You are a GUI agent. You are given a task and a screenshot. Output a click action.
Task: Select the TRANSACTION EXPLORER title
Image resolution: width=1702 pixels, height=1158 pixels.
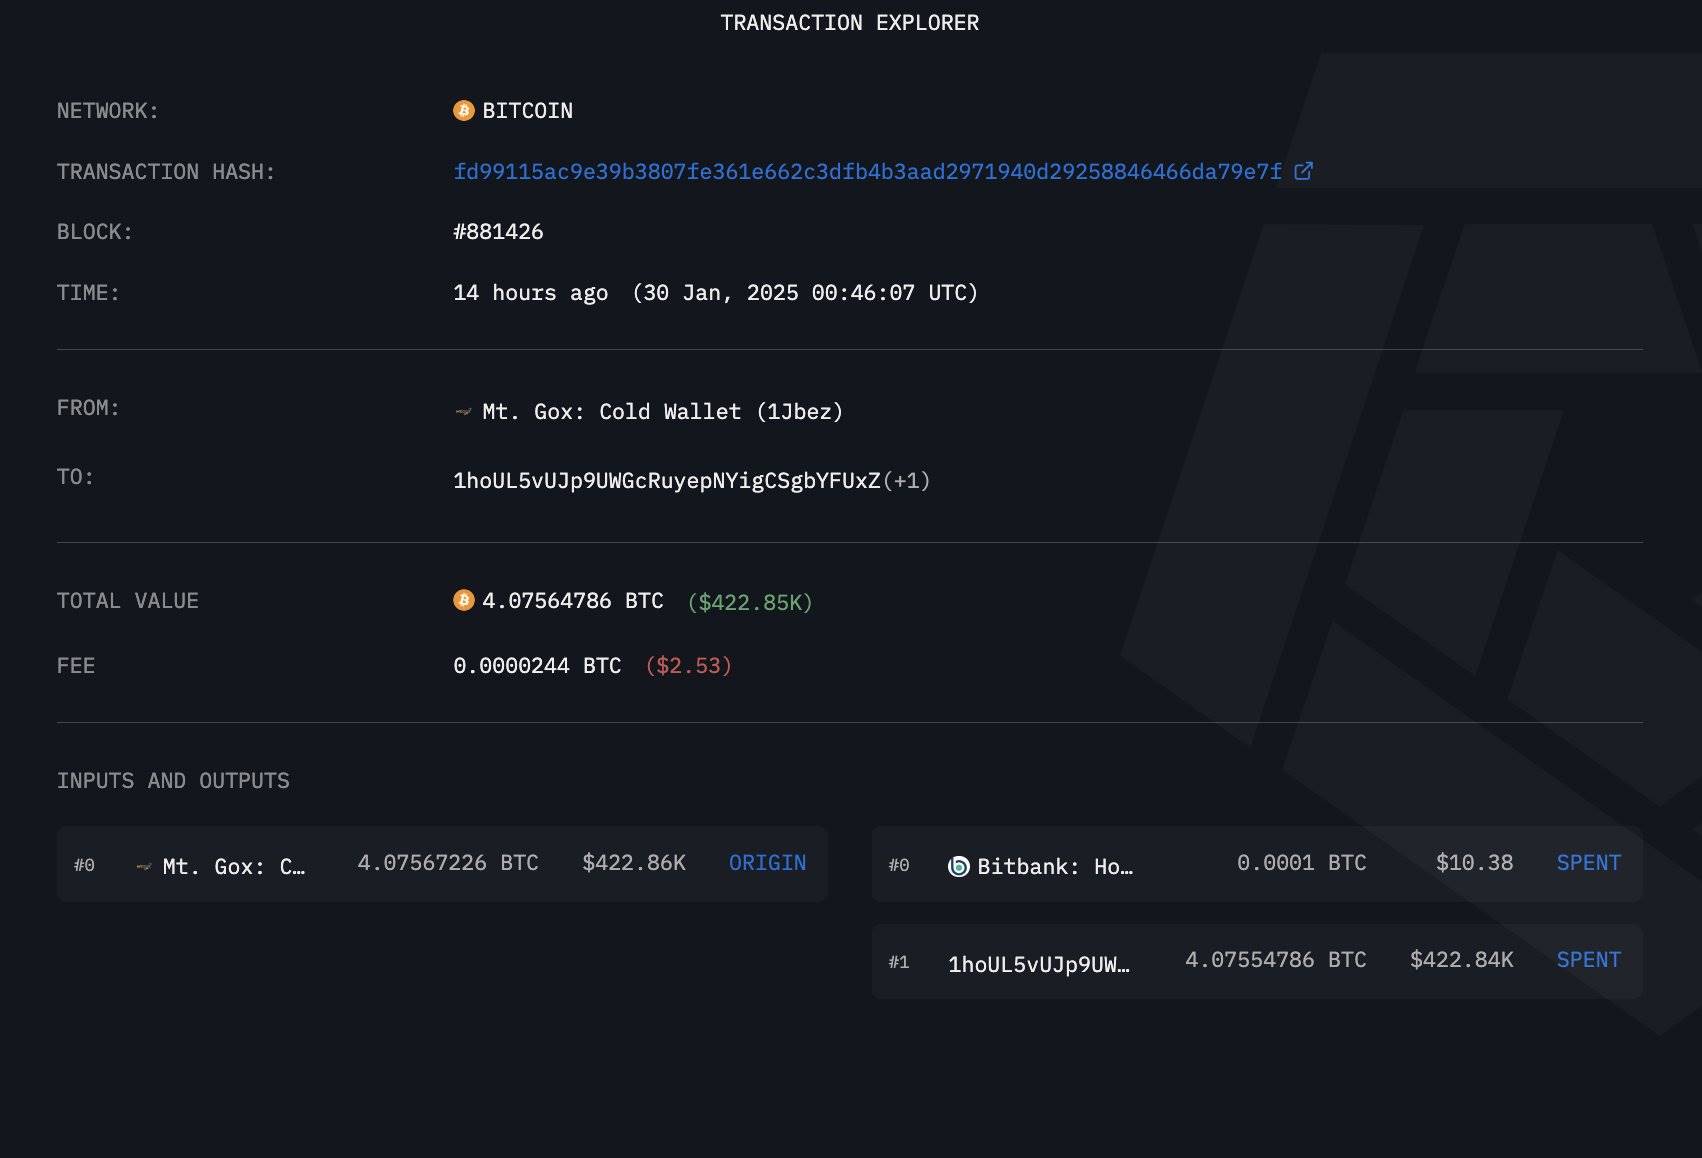coord(849,22)
